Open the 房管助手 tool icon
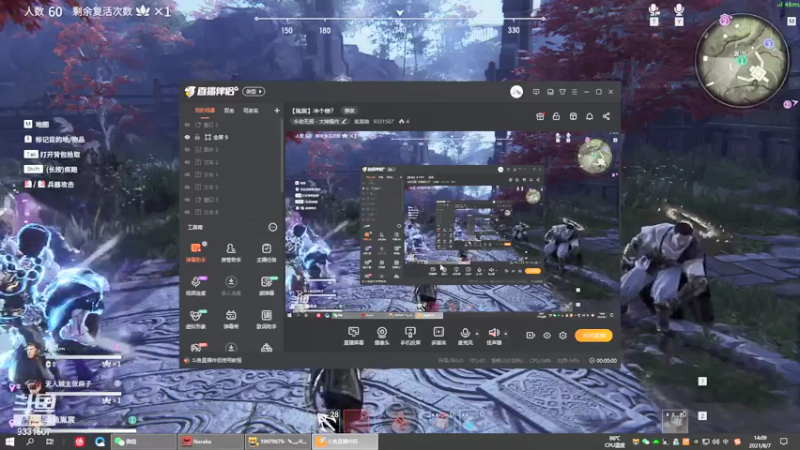 coord(231,252)
